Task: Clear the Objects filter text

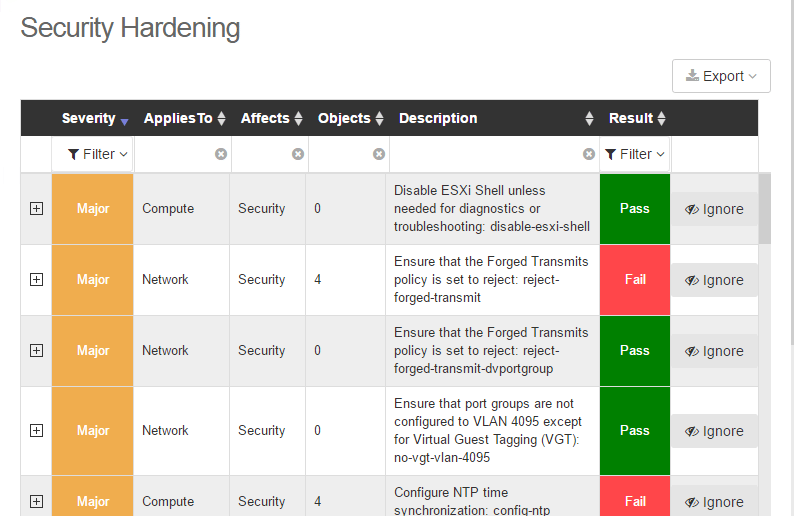Action: pyautogui.click(x=379, y=154)
